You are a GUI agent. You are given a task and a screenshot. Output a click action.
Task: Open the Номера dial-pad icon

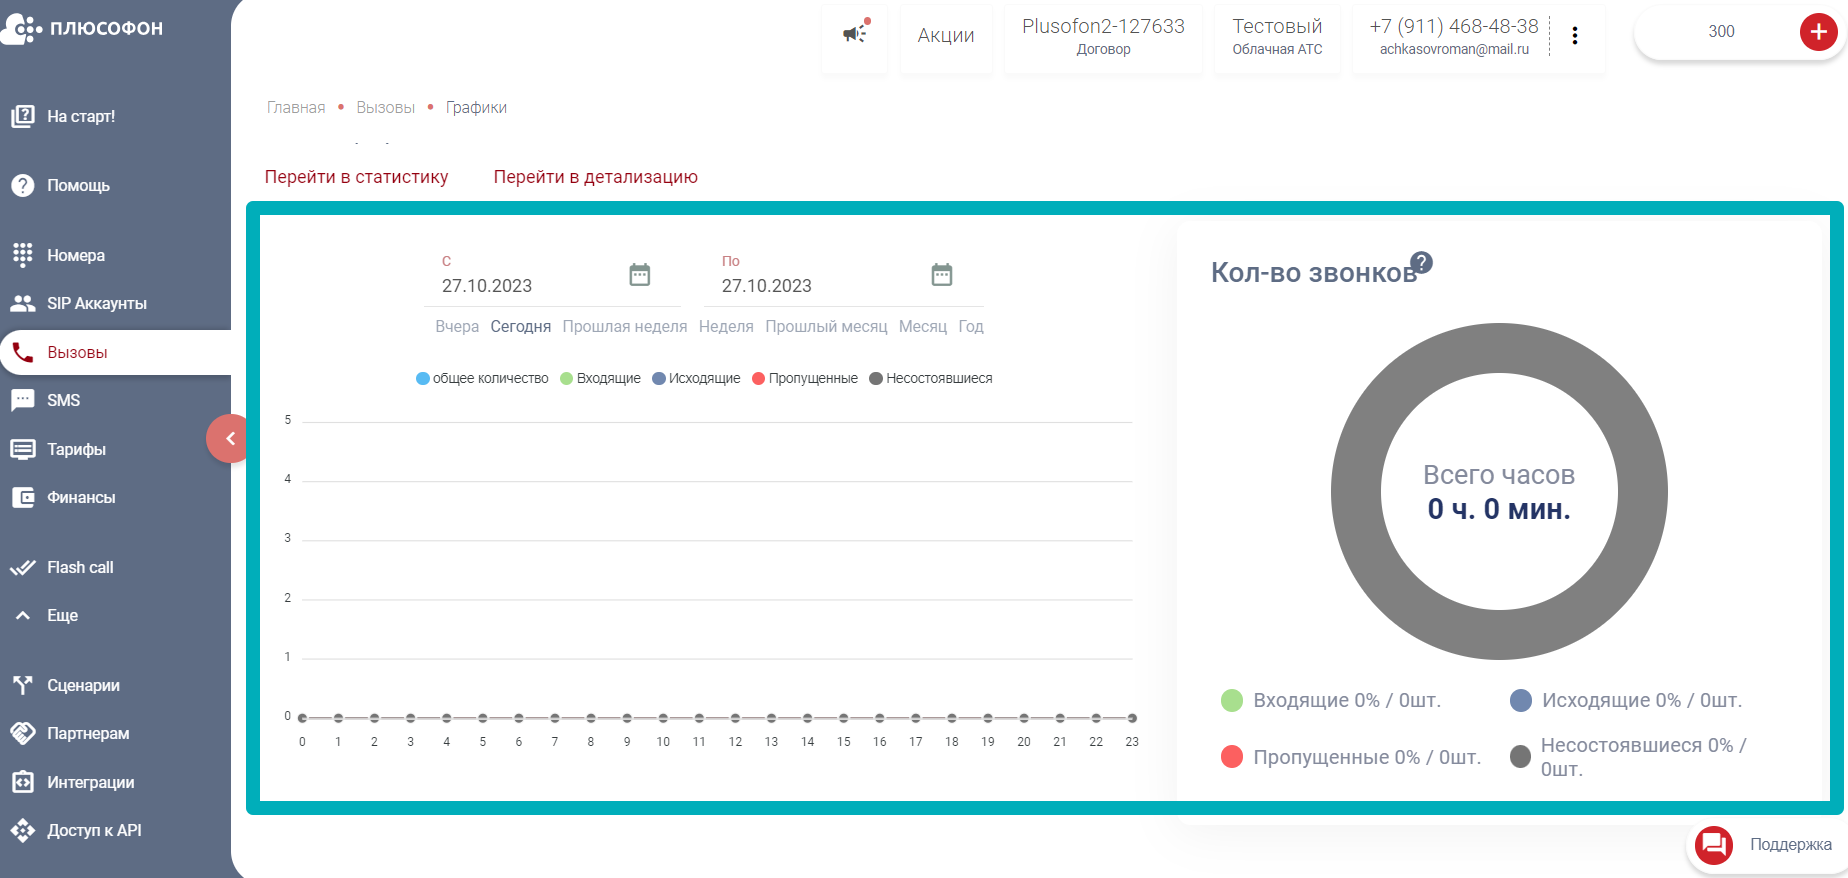pyautogui.click(x=22, y=255)
